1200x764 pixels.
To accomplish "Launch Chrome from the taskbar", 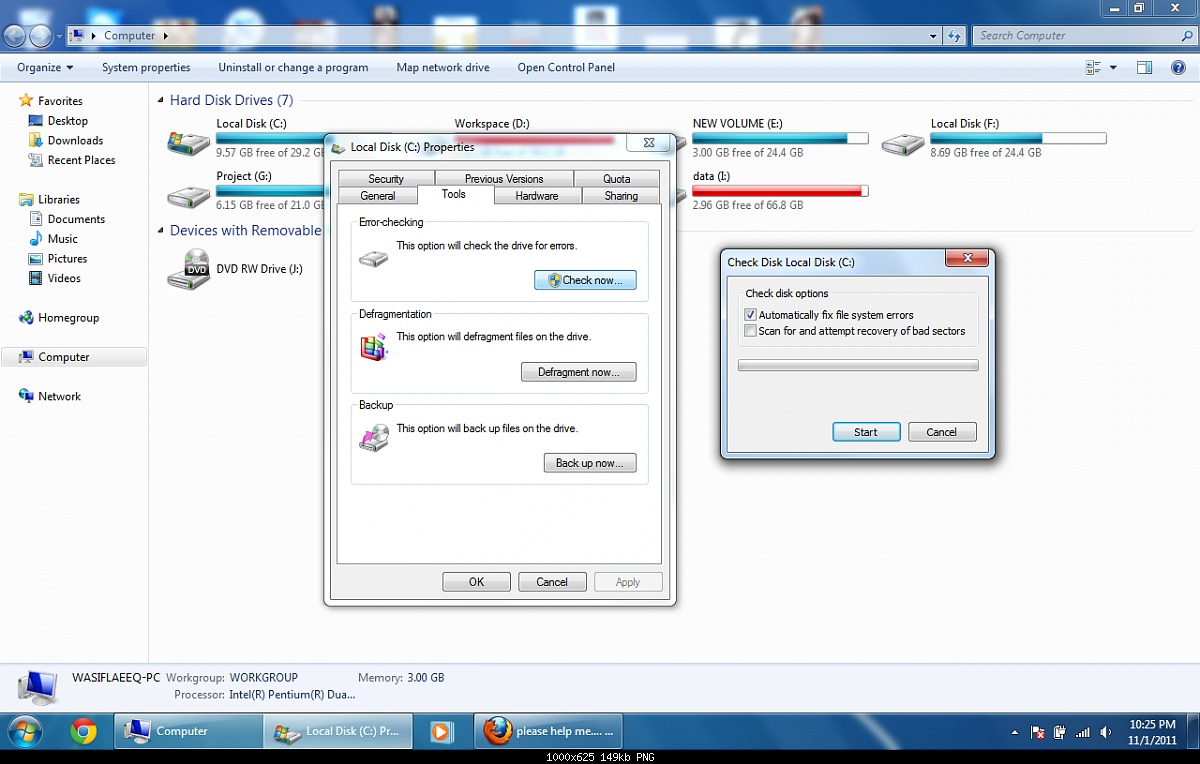I will 83,732.
